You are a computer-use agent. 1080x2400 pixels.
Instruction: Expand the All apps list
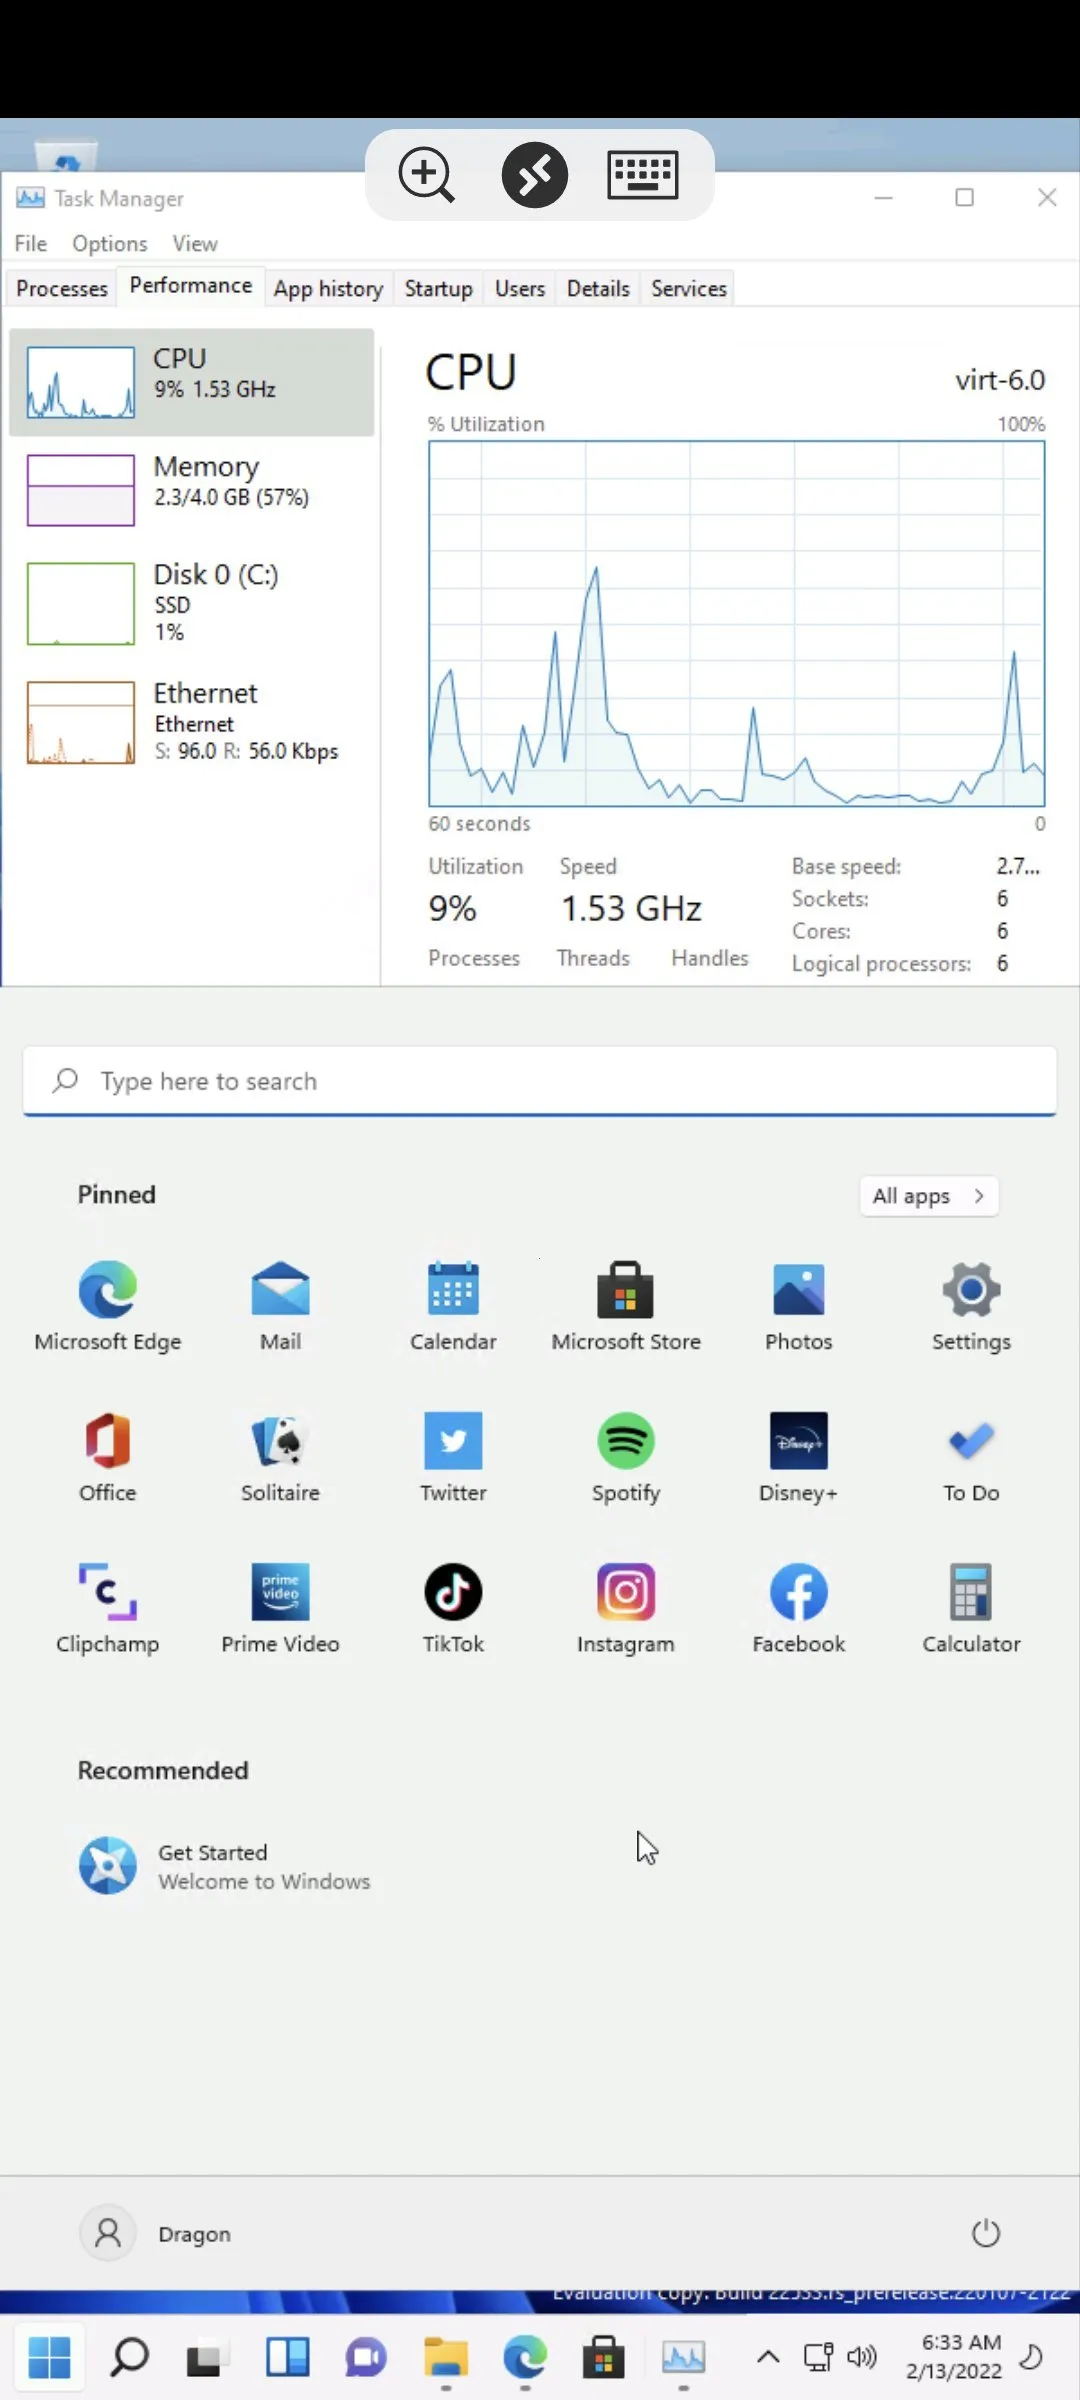[929, 1196]
